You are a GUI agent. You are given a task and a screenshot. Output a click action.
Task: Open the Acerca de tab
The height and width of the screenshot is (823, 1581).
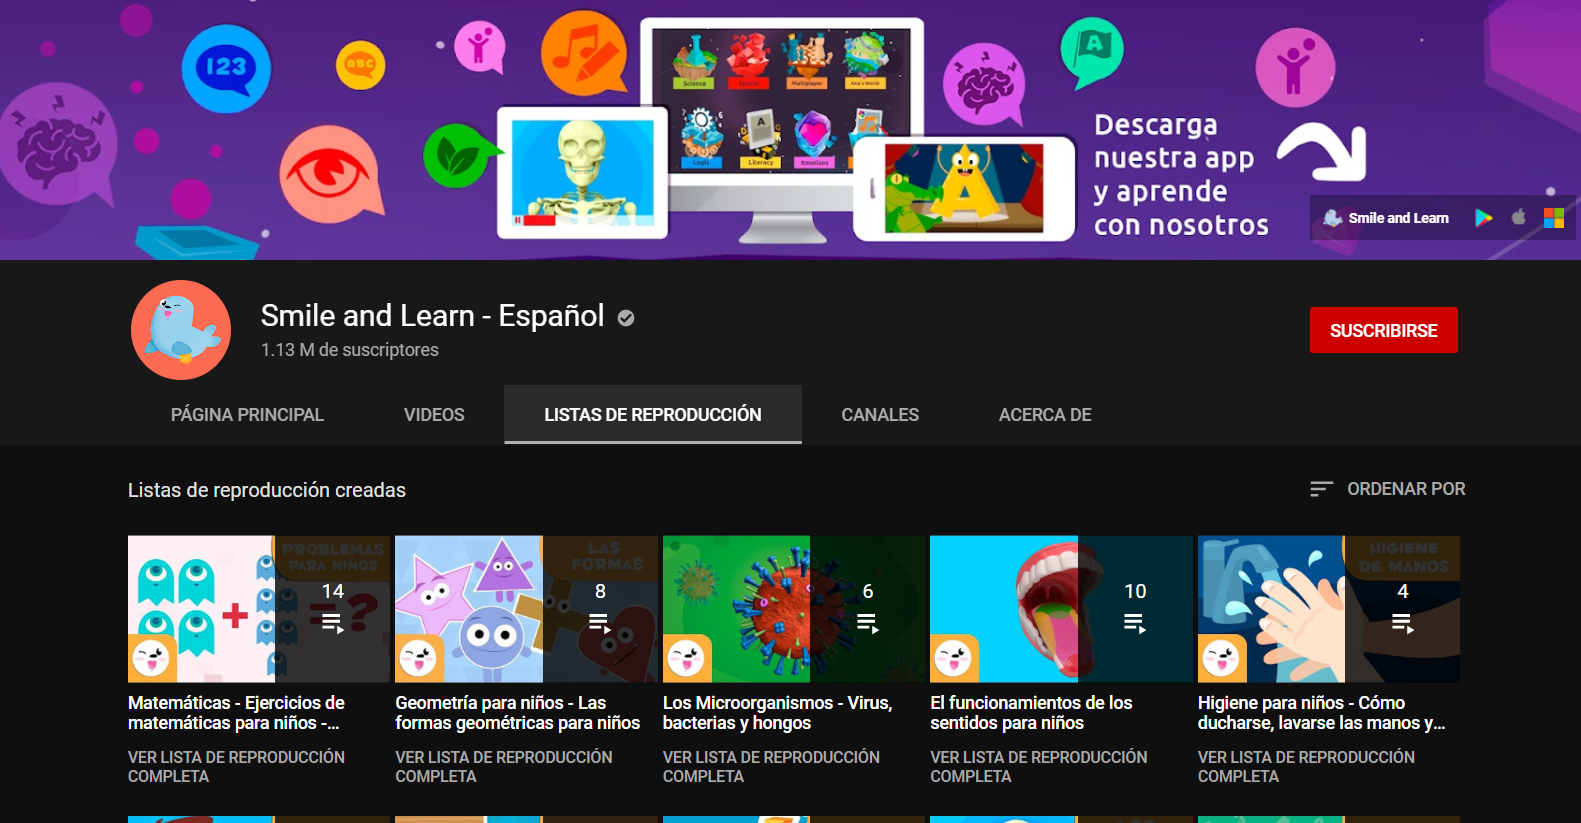tap(1045, 414)
